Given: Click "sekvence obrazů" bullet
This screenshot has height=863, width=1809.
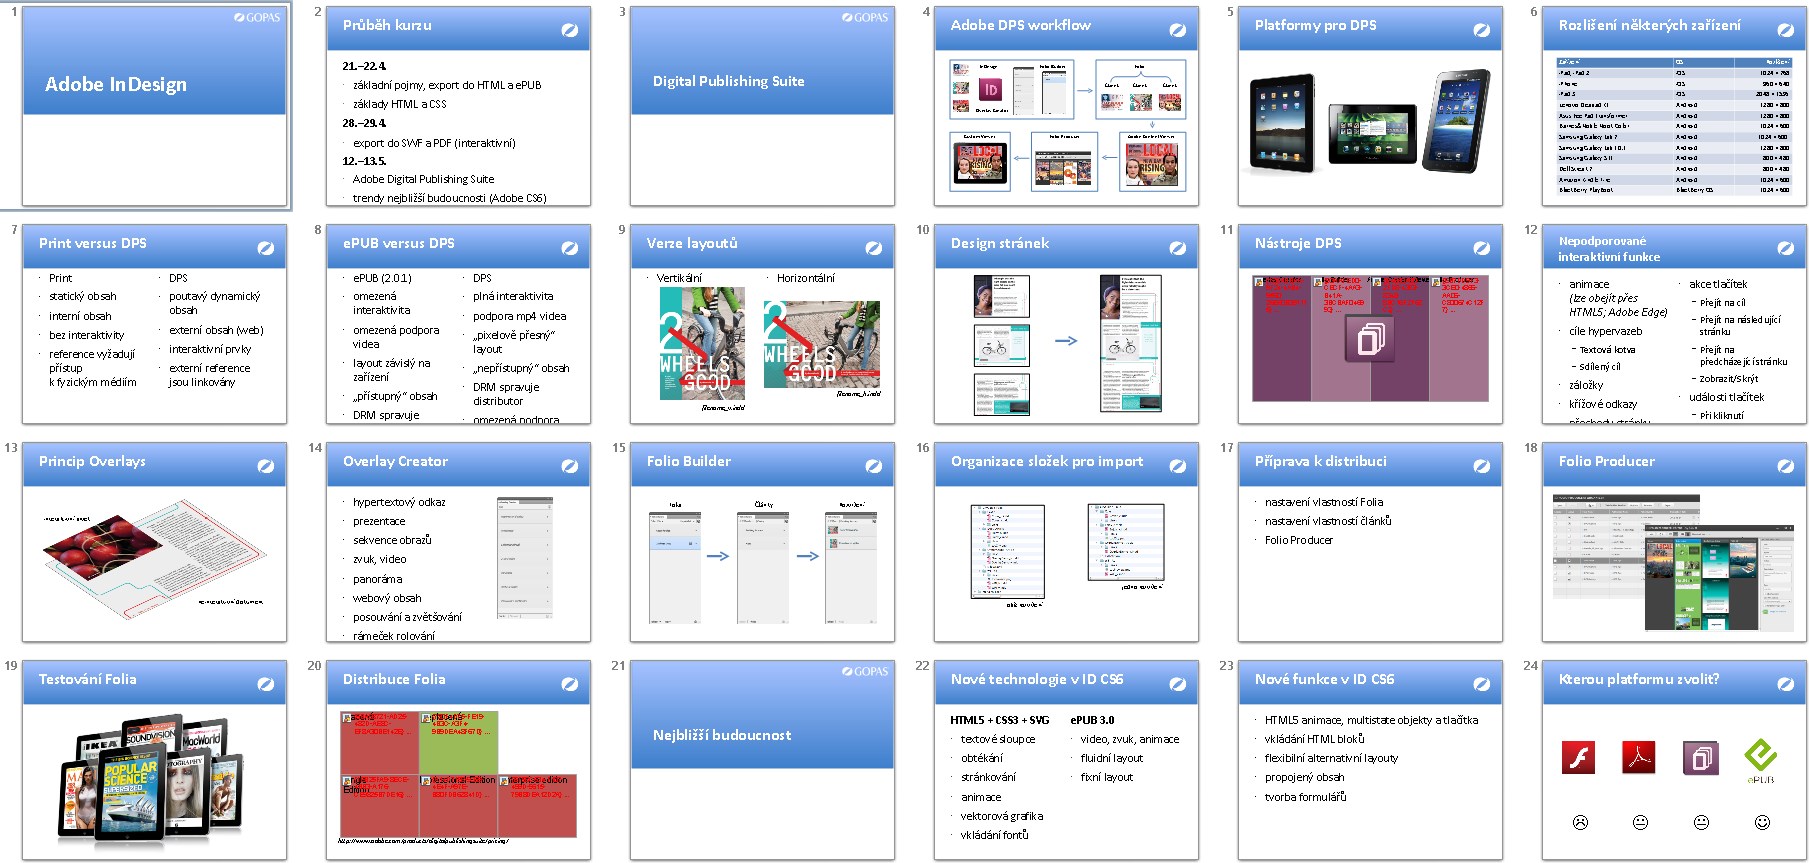Looking at the screenshot, I should pyautogui.click(x=392, y=540).
